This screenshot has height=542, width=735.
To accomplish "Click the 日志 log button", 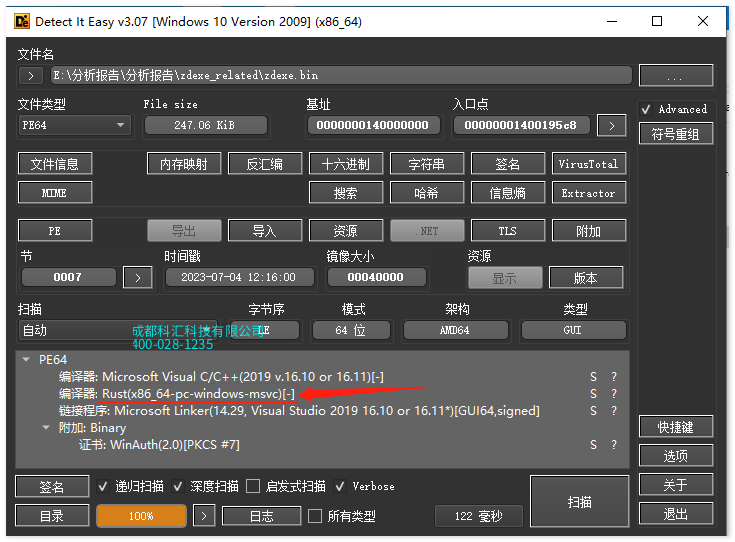I will [x=262, y=516].
